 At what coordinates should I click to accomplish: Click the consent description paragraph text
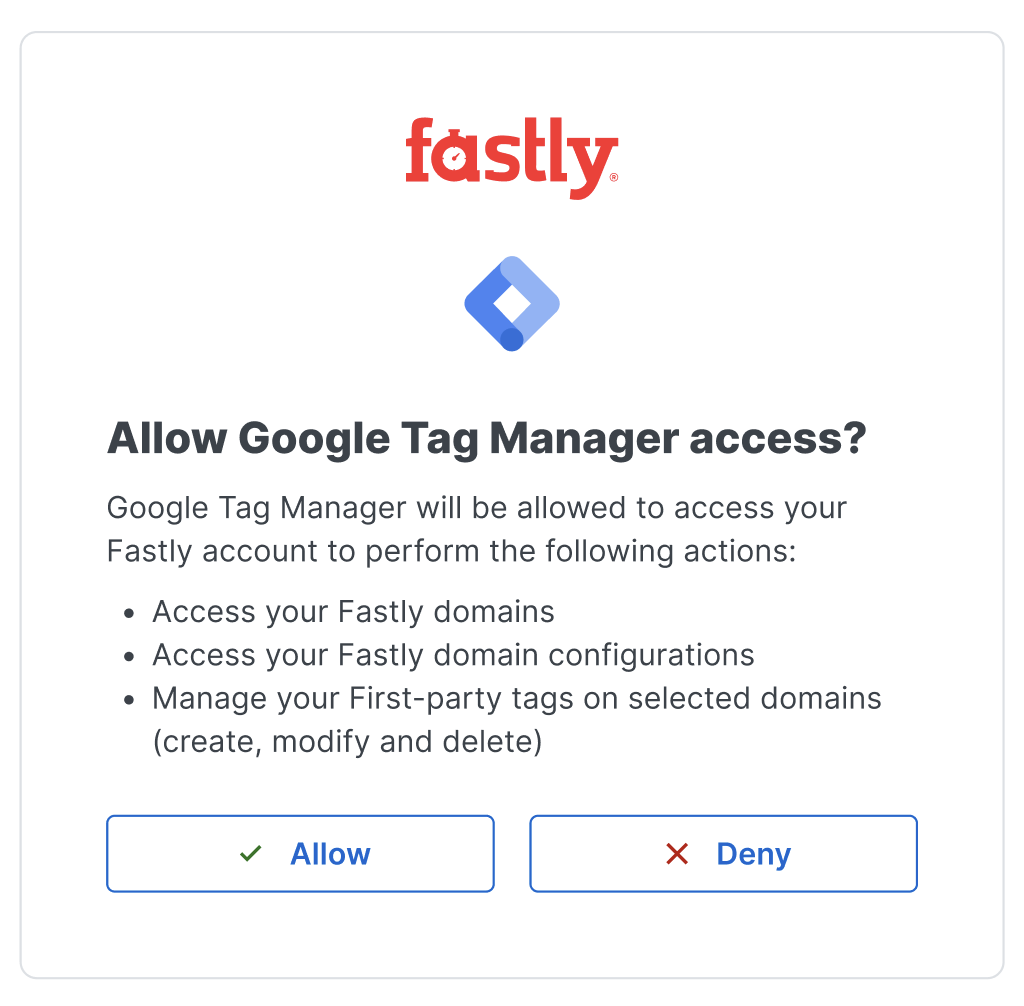coord(476,529)
